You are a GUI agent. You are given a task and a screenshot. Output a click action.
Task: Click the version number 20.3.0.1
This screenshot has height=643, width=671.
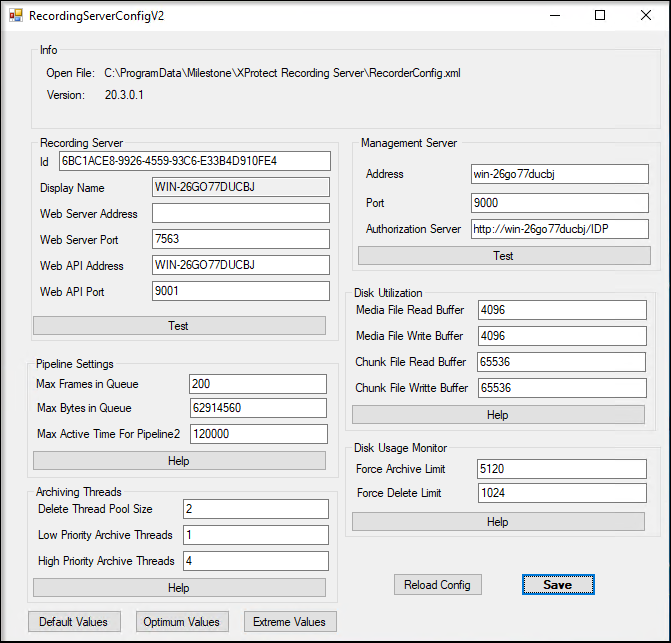pyautogui.click(x=124, y=95)
